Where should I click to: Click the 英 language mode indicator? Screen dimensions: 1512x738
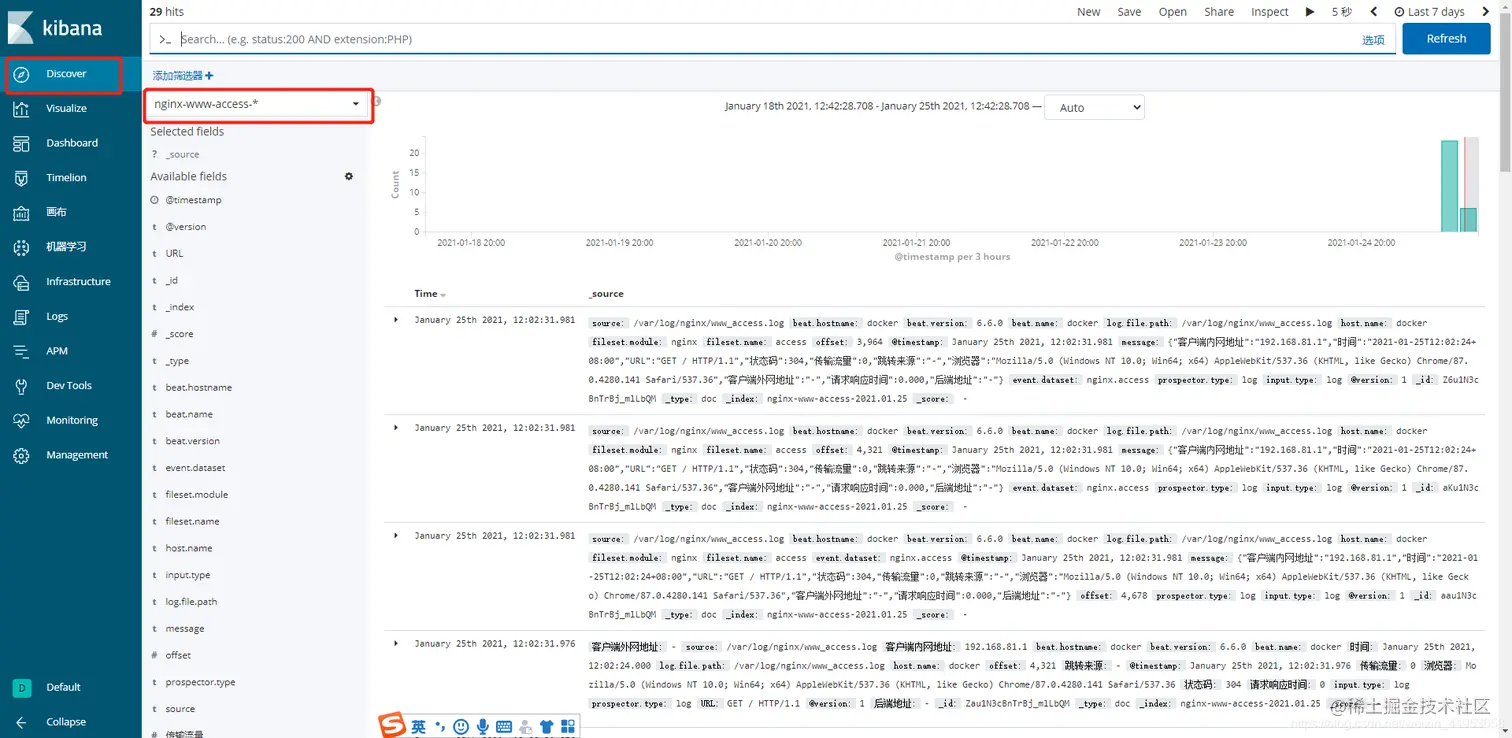418,726
